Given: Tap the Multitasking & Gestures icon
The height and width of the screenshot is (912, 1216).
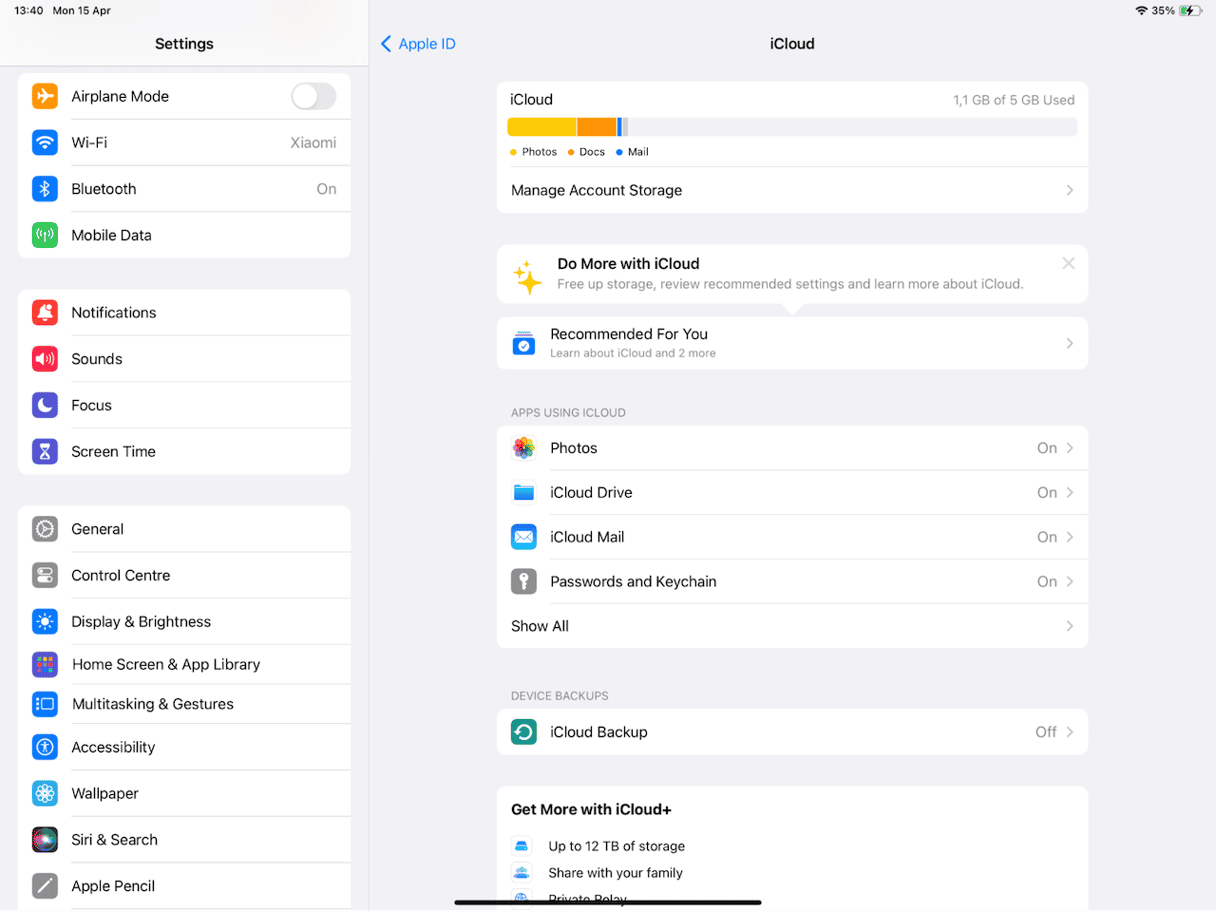Looking at the screenshot, I should 45,704.
